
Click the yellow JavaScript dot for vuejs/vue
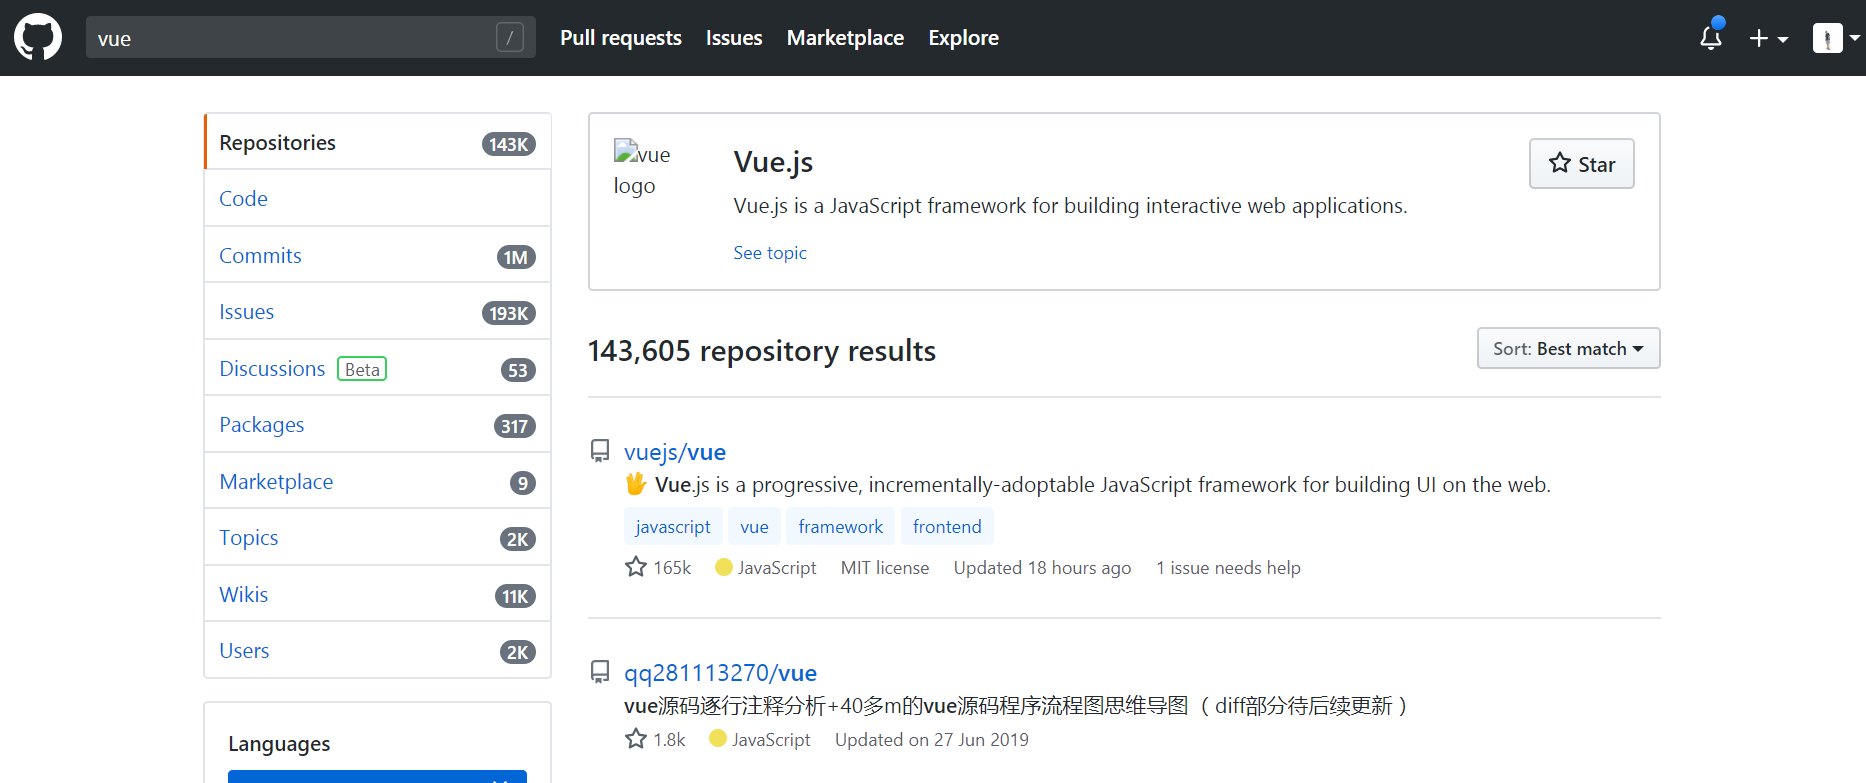(724, 567)
